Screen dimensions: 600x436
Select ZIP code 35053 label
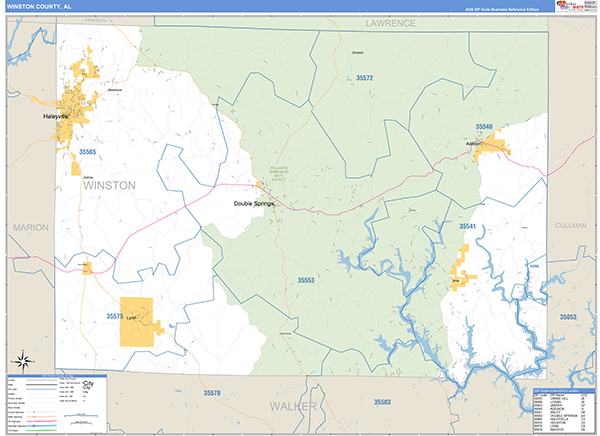(x=568, y=317)
